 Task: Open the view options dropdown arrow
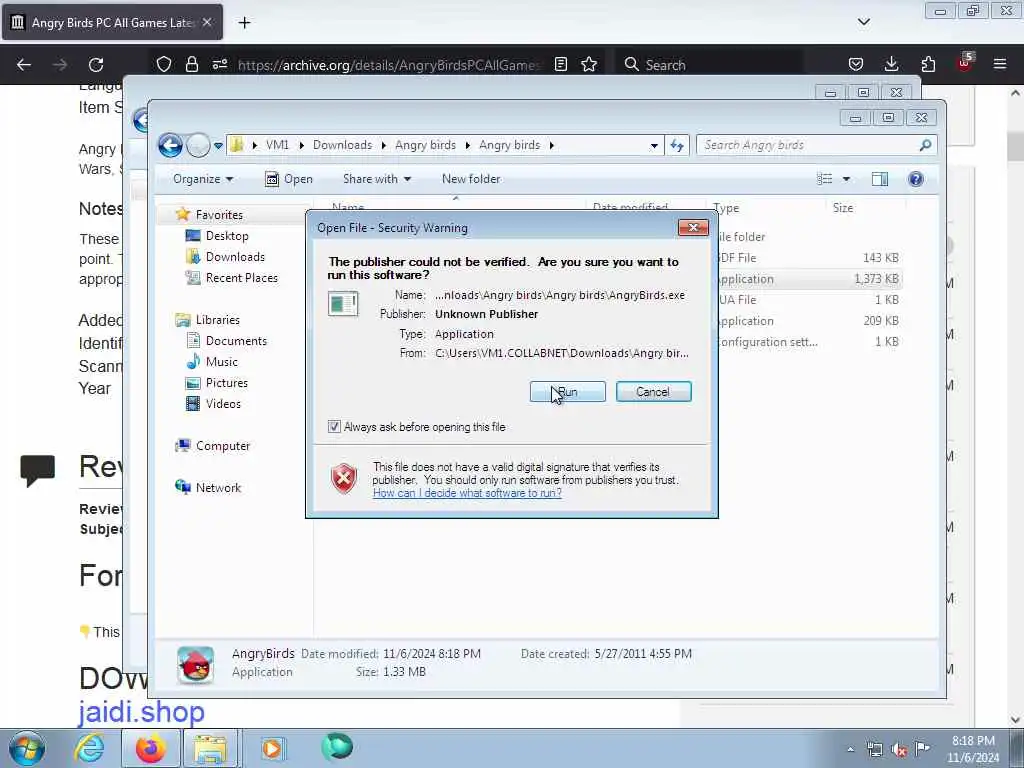click(x=846, y=179)
